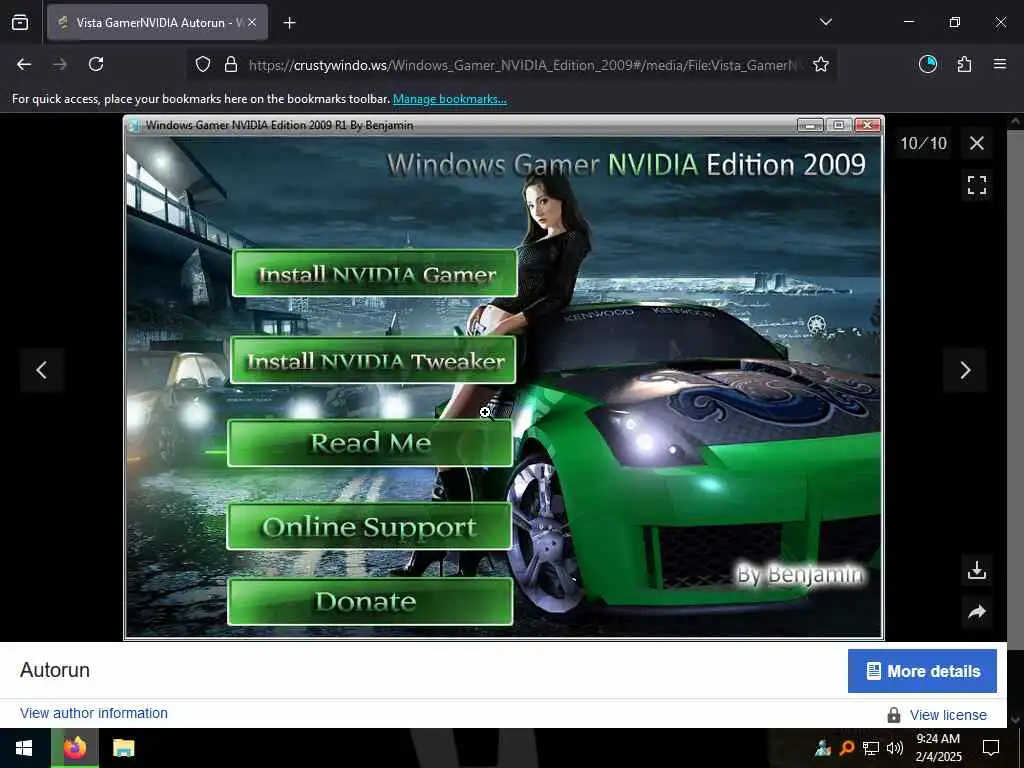Image resolution: width=1024 pixels, height=768 pixels.
Task: Open the taskbar clock and date
Action: [x=938, y=748]
